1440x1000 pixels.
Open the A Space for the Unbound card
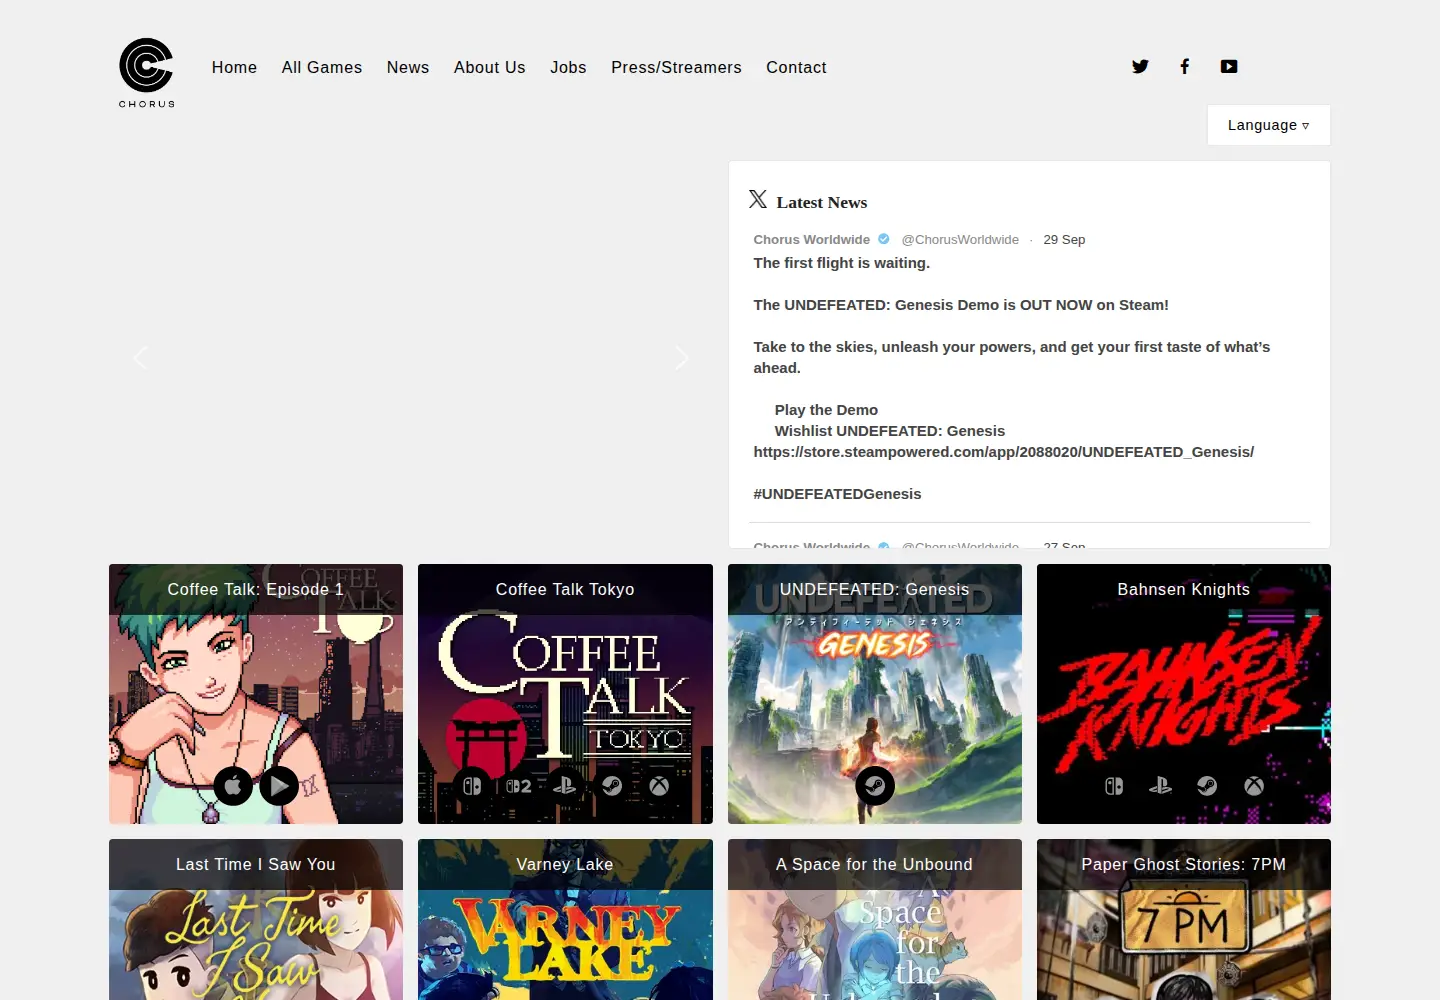pyautogui.click(x=875, y=919)
